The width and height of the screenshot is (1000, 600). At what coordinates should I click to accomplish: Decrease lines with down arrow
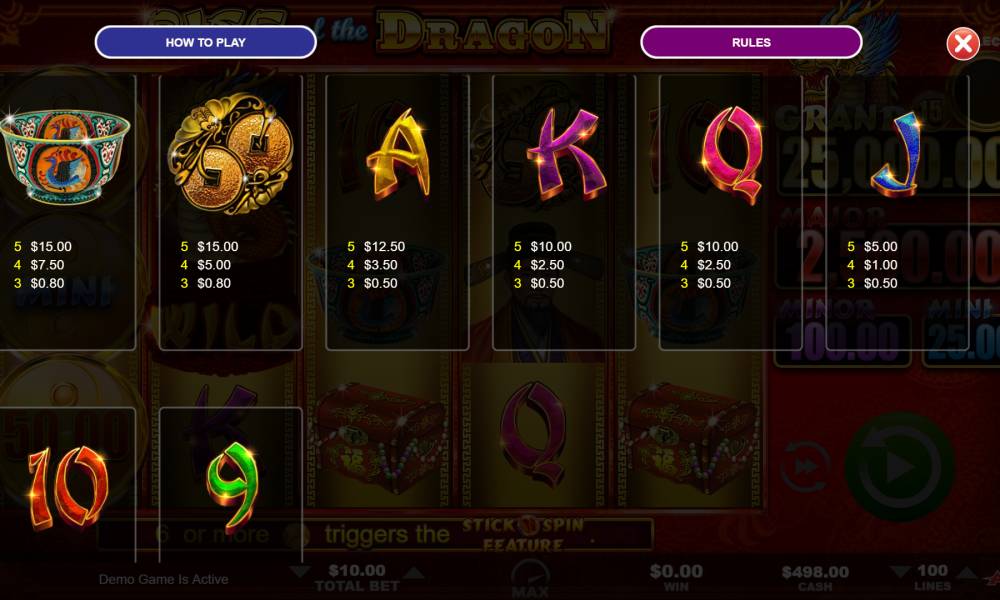point(900,571)
